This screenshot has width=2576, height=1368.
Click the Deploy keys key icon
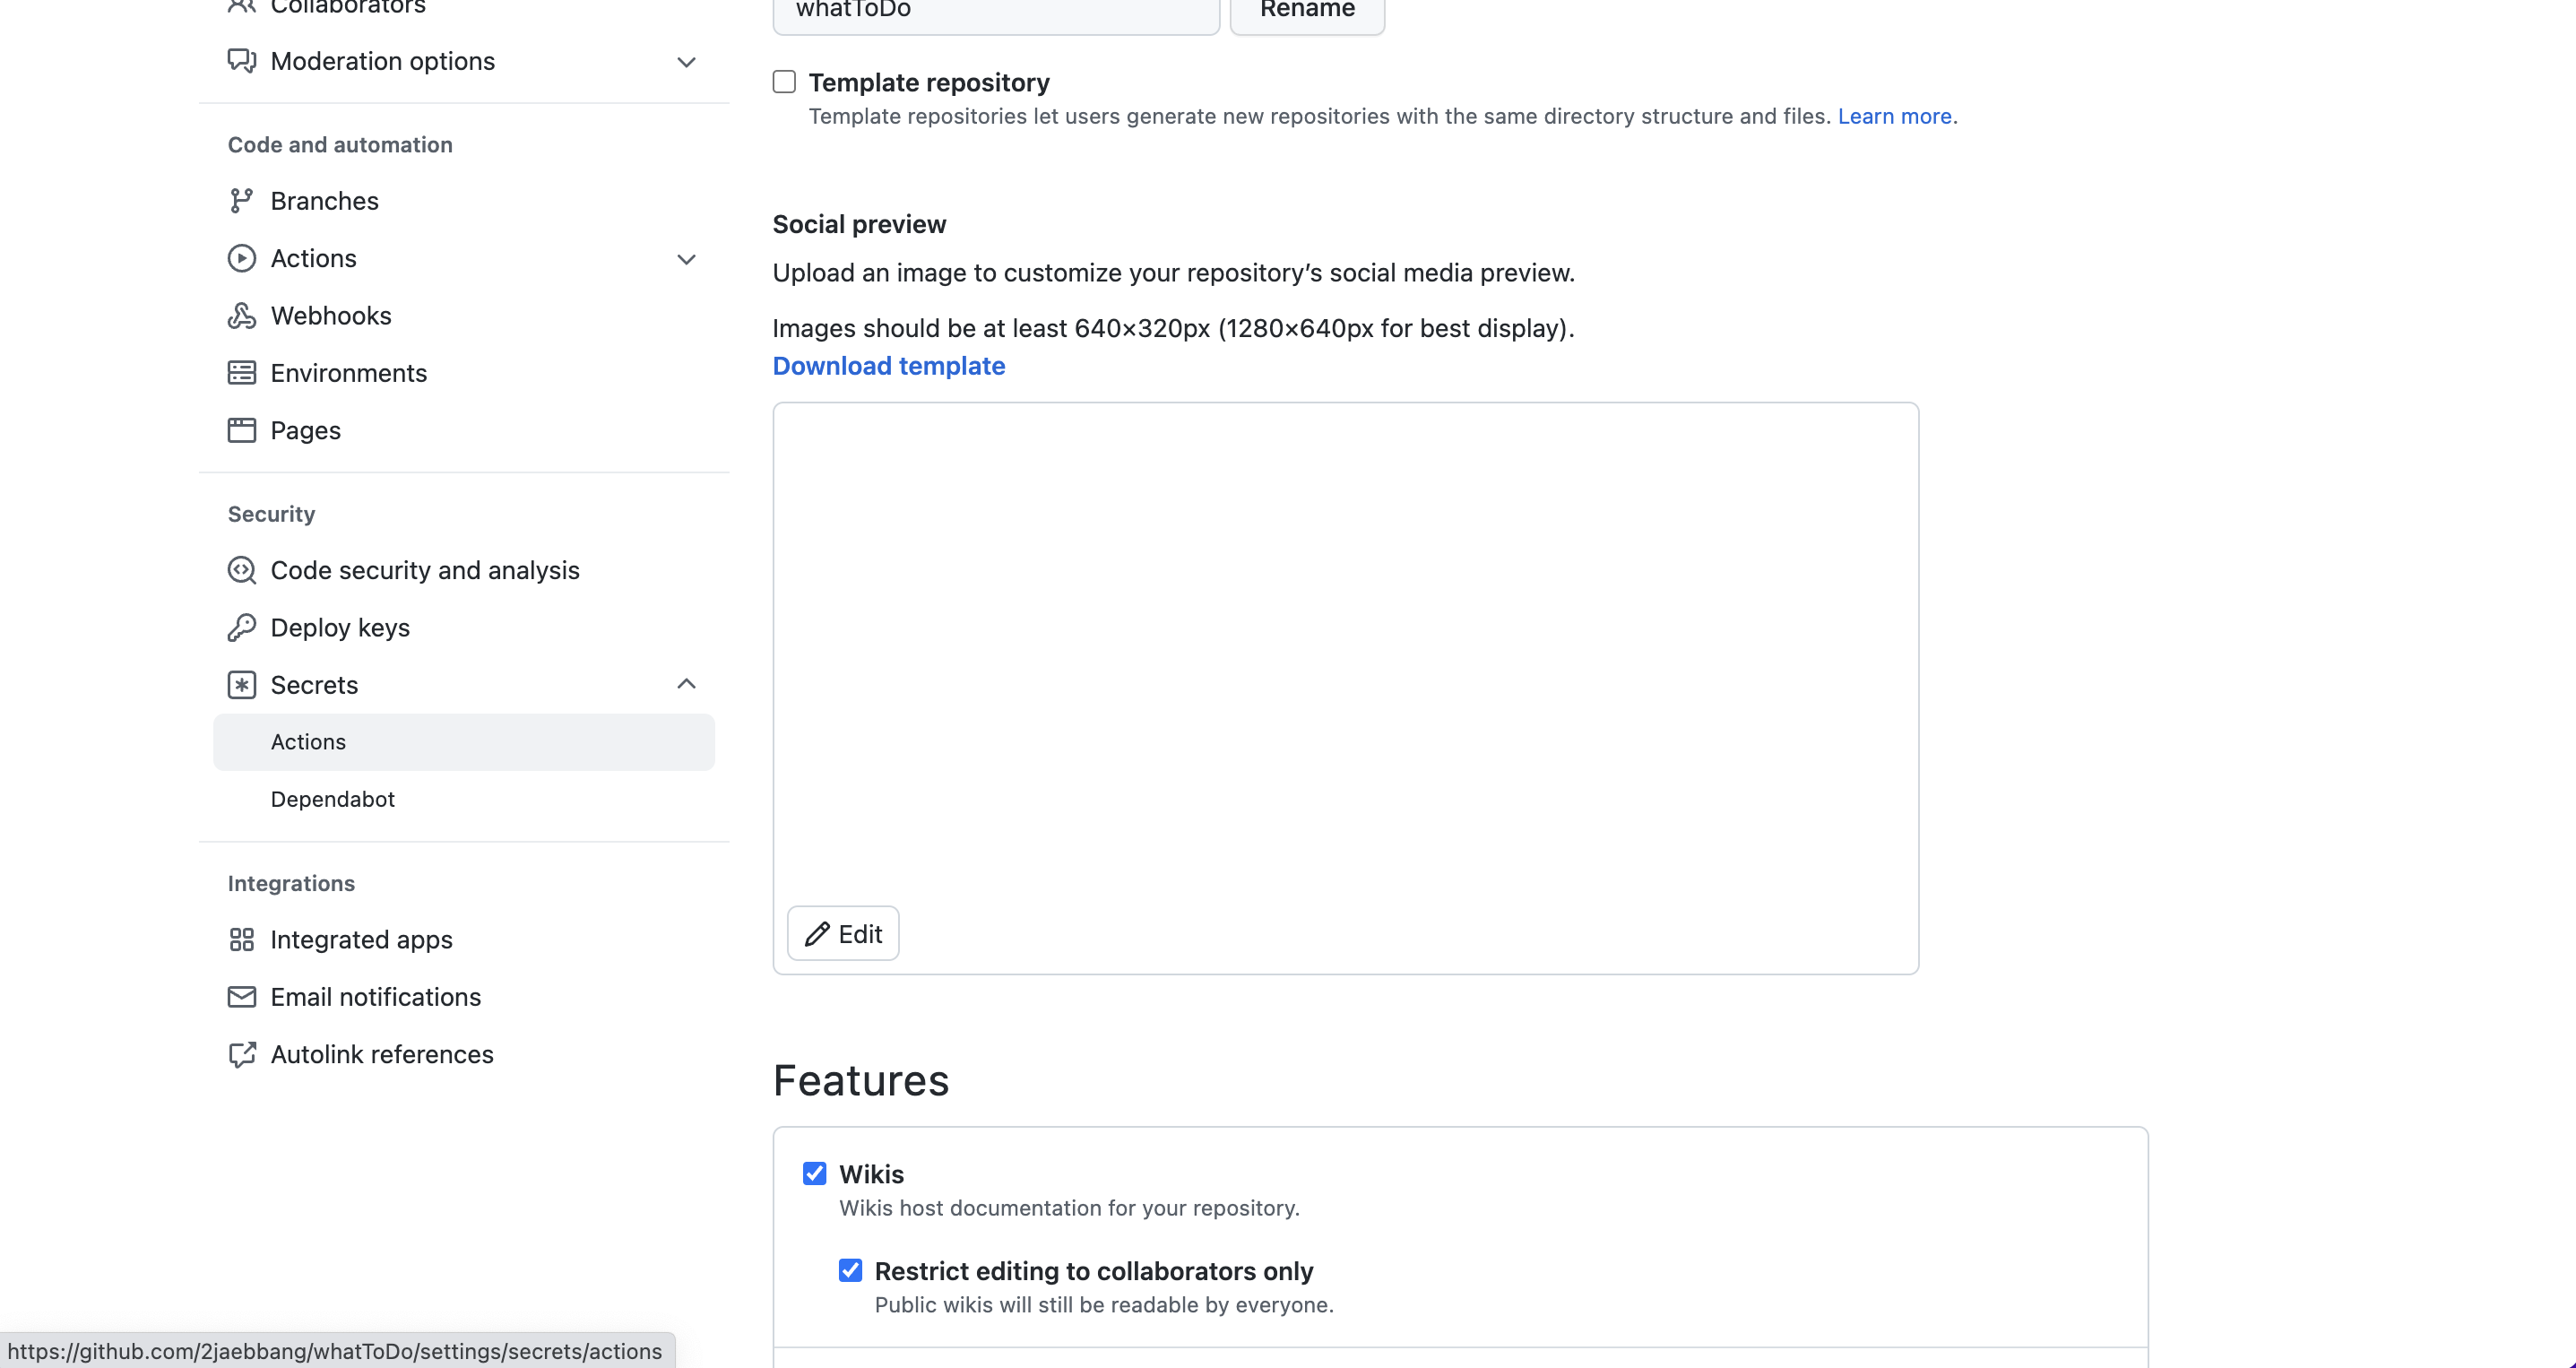coord(241,627)
